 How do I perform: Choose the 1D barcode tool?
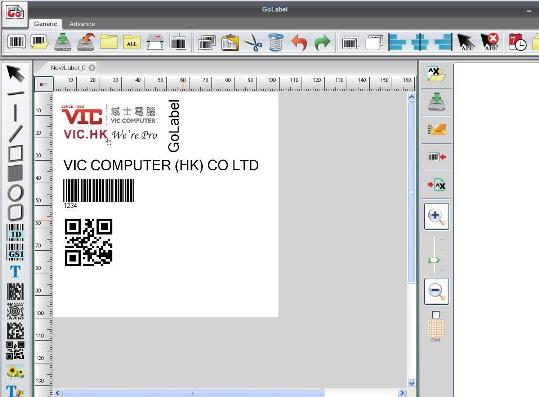(x=15, y=232)
